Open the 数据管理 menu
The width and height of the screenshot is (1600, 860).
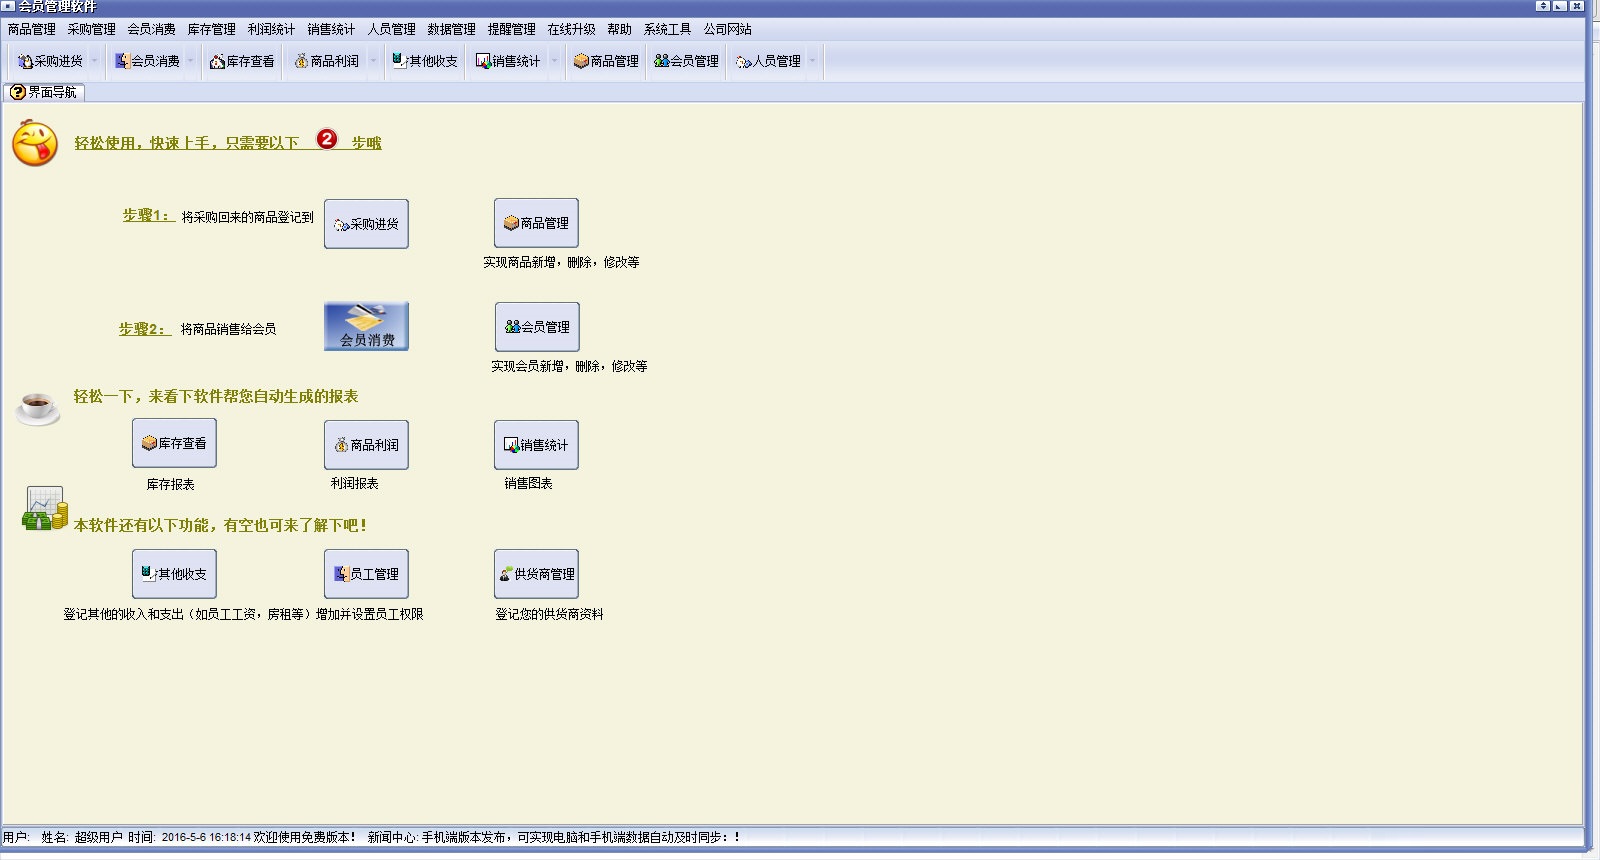pyautogui.click(x=452, y=30)
